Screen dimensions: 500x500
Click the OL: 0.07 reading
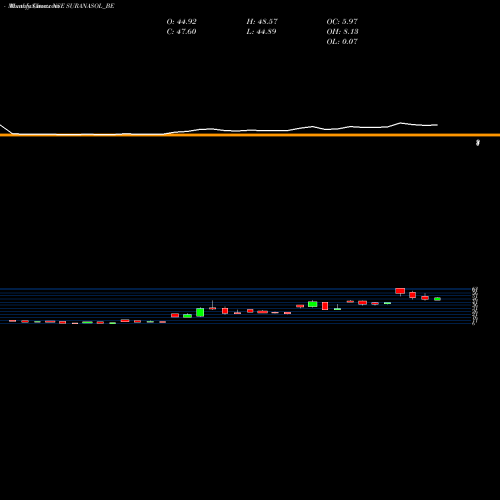pos(342,42)
